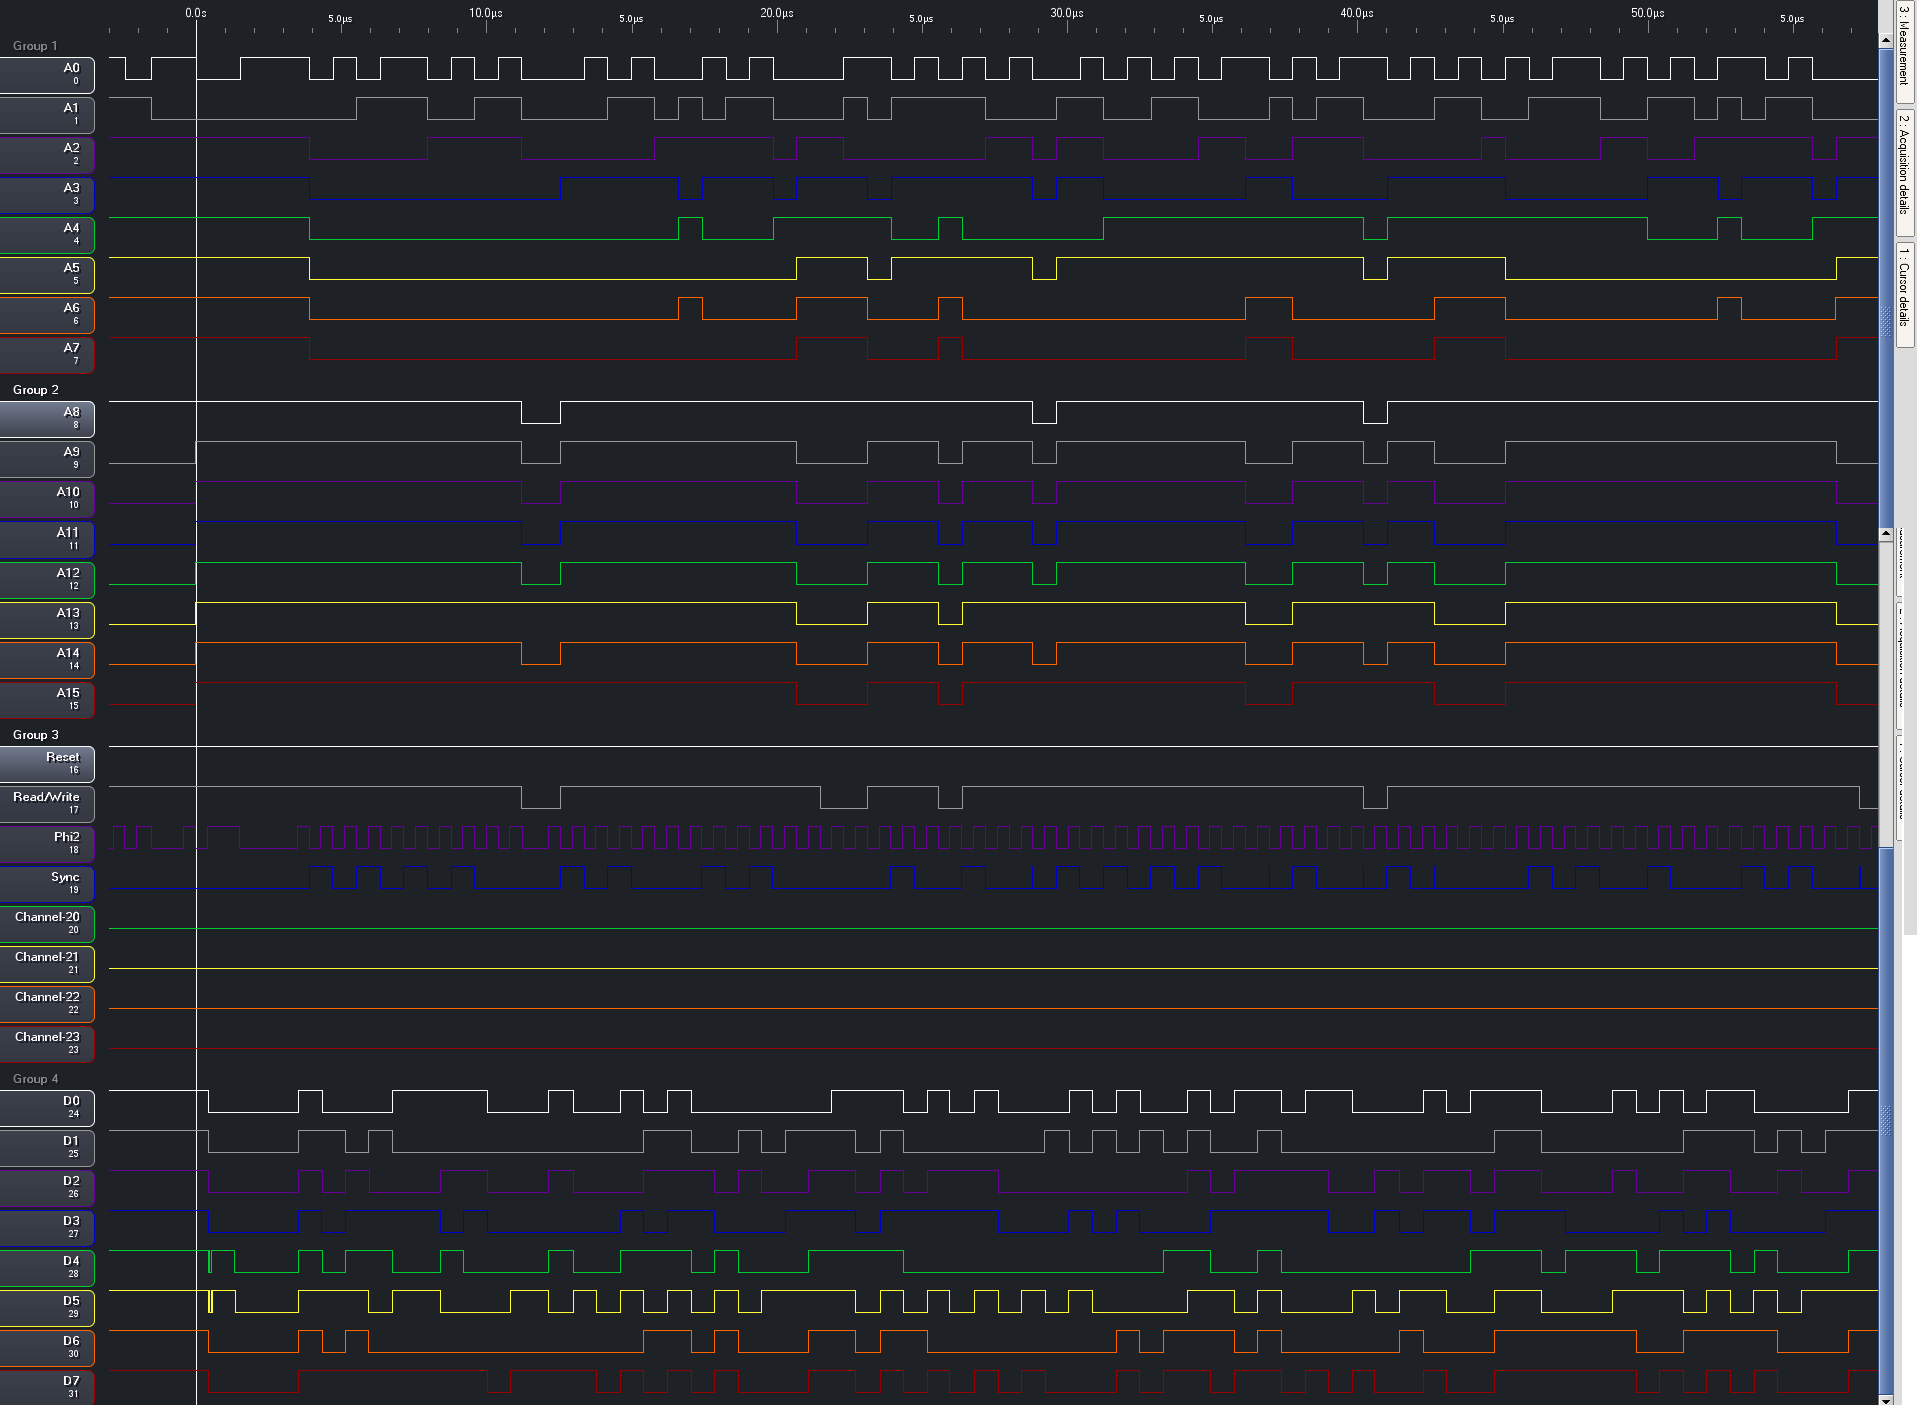Click the Group 1 header

tap(35, 46)
